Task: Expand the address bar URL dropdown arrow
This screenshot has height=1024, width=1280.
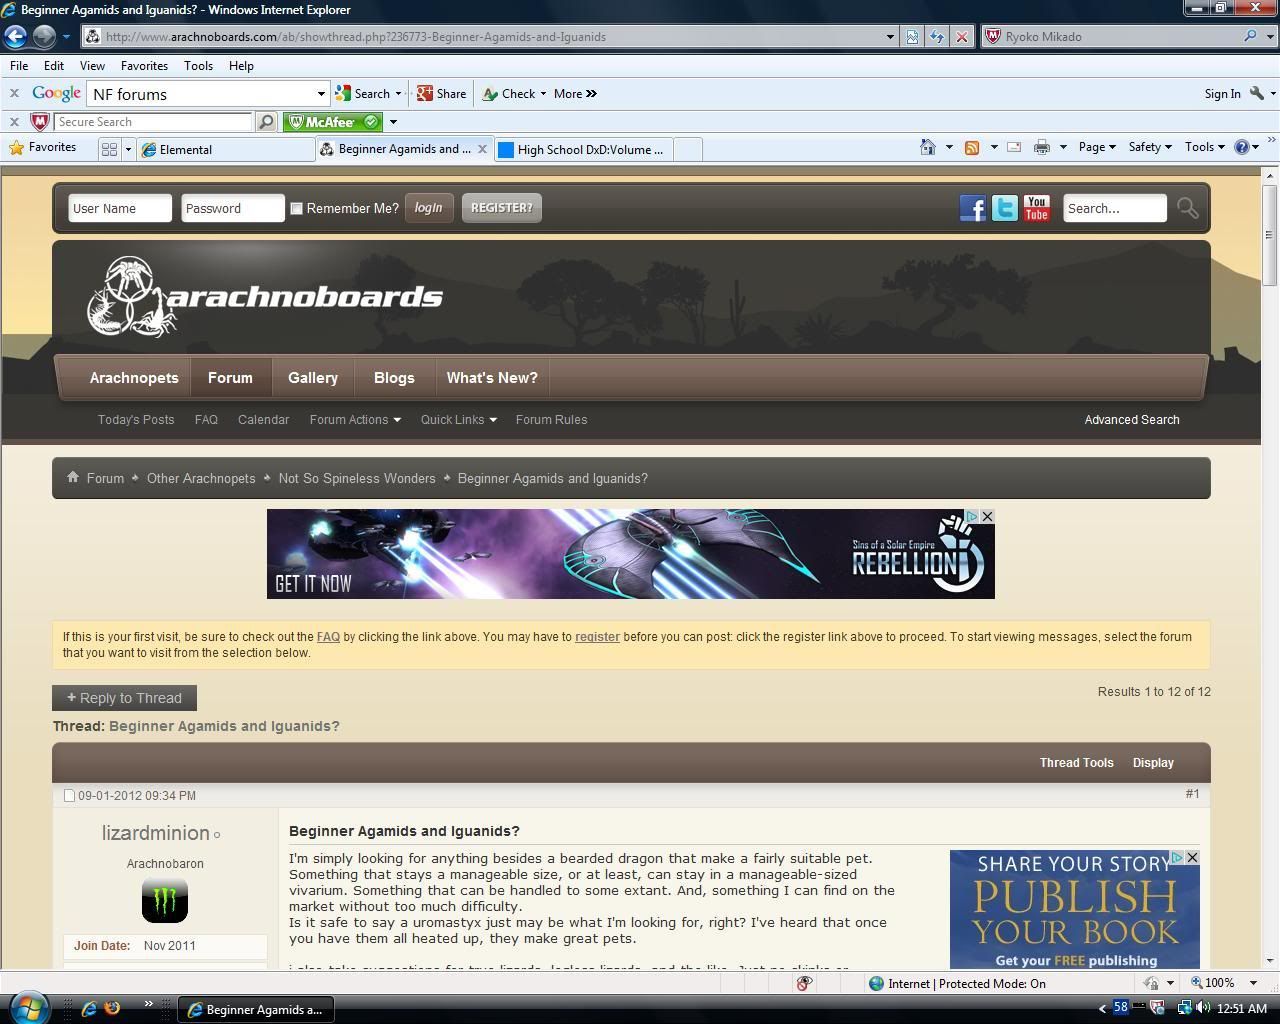Action: (890, 37)
